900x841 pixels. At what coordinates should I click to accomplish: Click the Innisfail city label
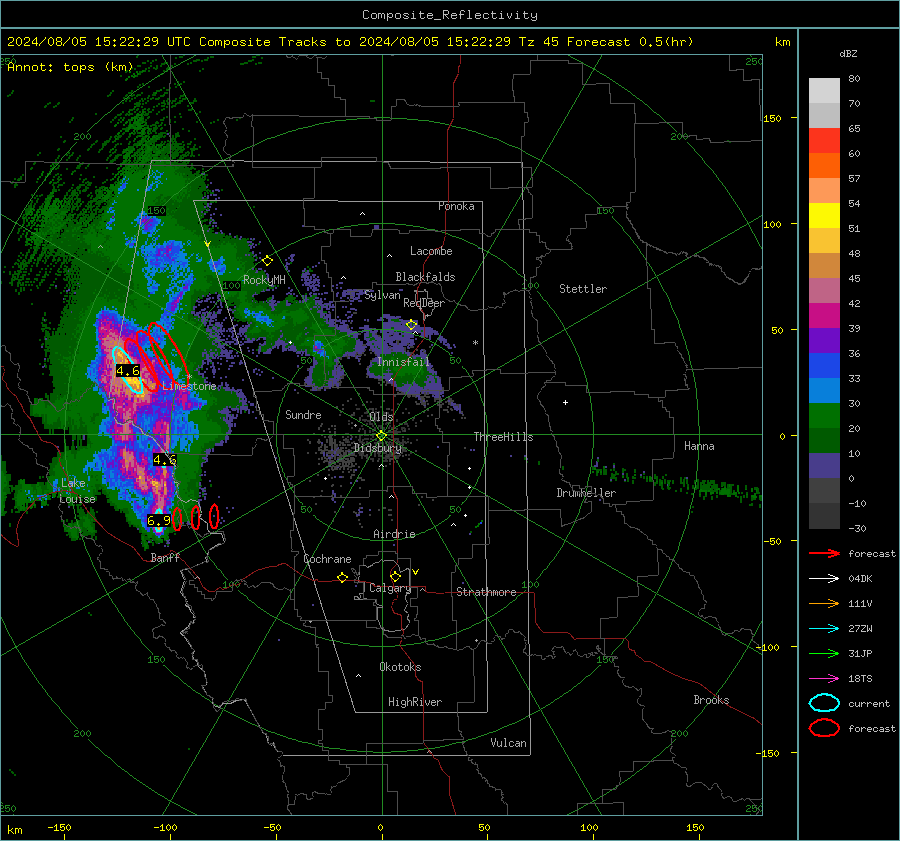pos(404,362)
